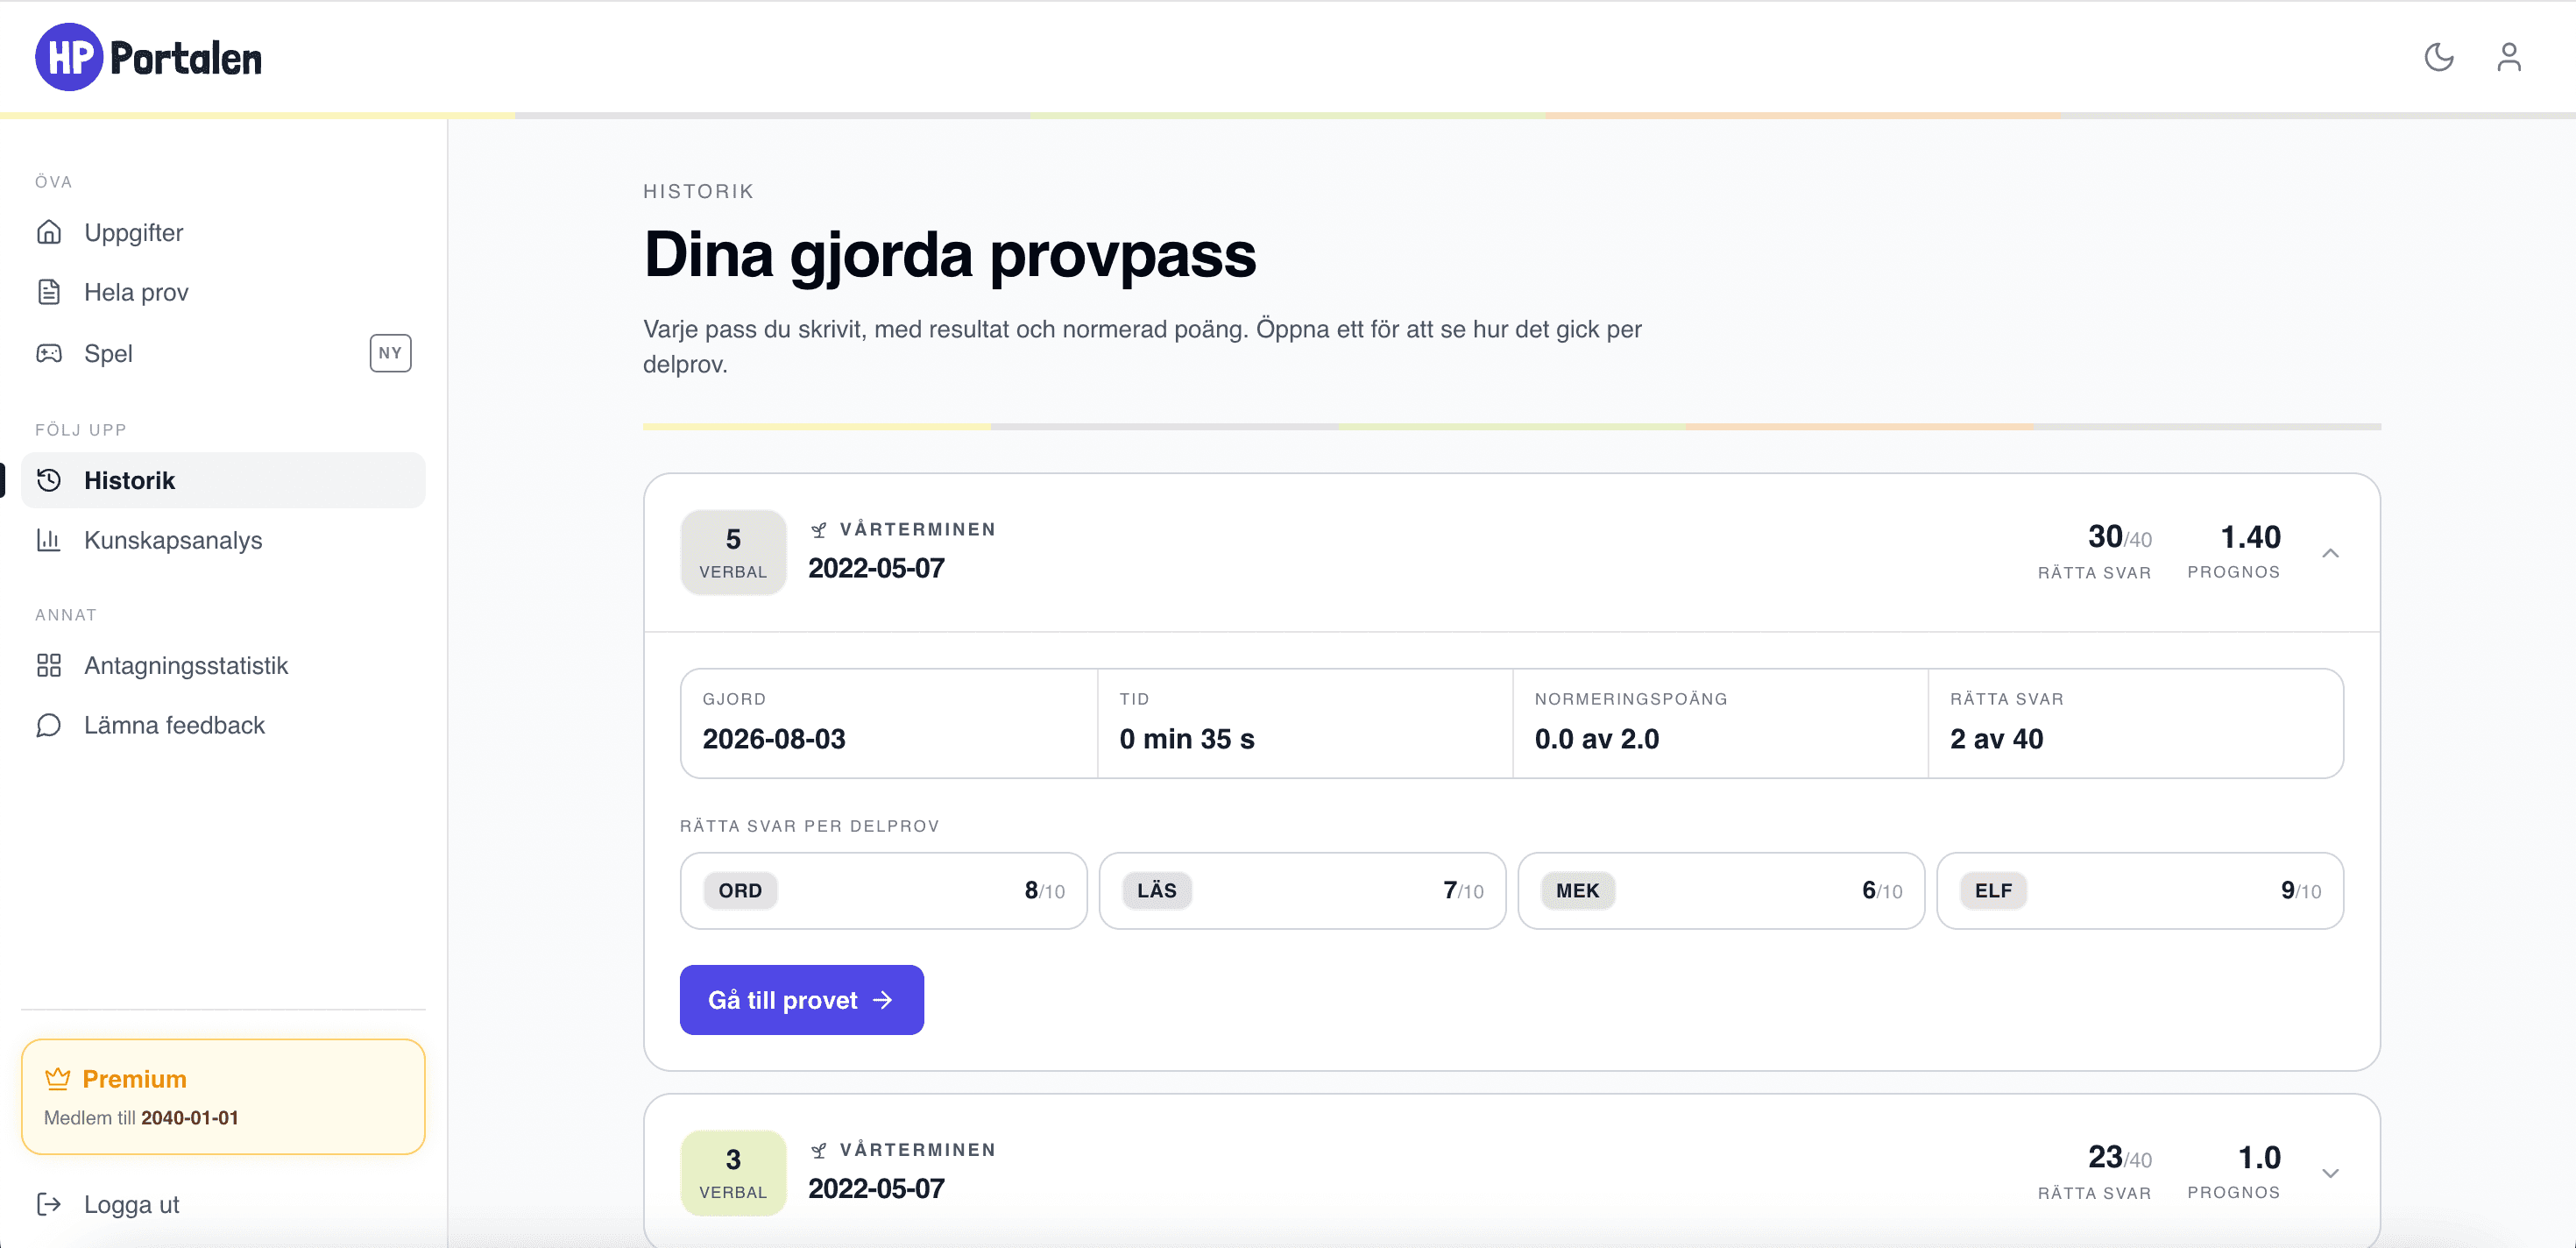Click the Kunskapsanalys bar chart icon
The width and height of the screenshot is (2576, 1248).
(49, 540)
